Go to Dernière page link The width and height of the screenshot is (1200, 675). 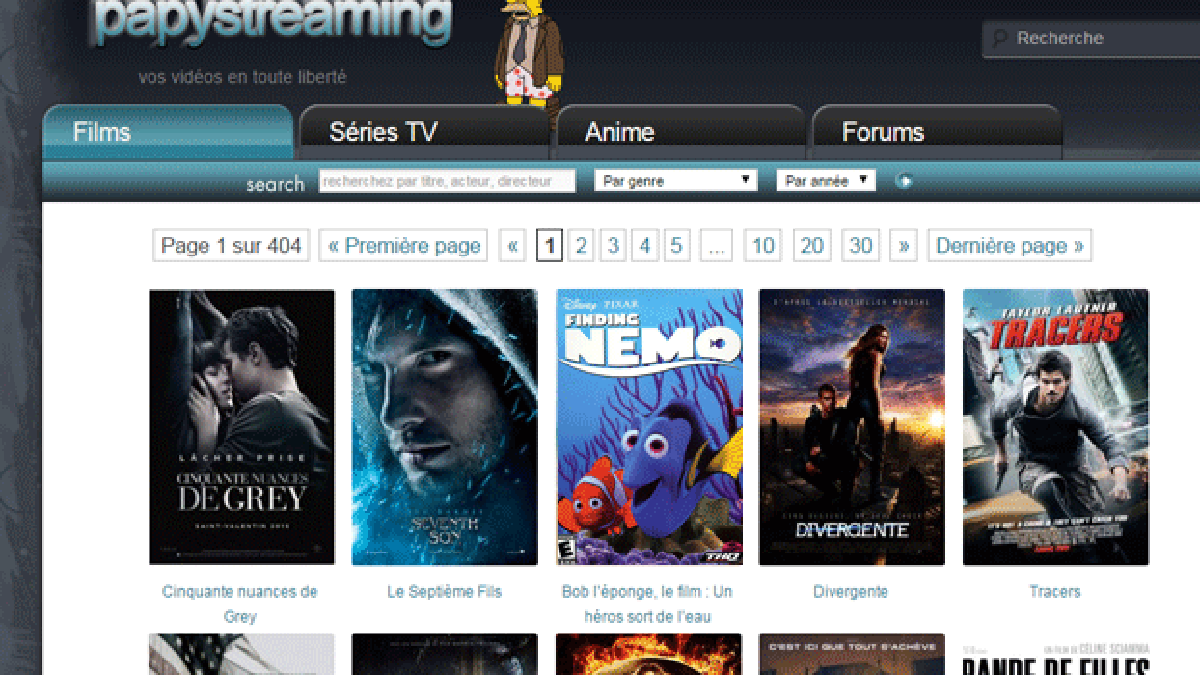(1009, 245)
